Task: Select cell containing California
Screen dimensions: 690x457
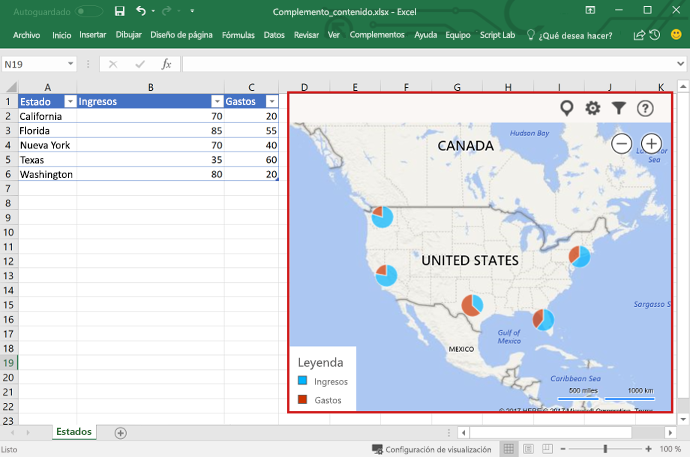Action: point(48,116)
